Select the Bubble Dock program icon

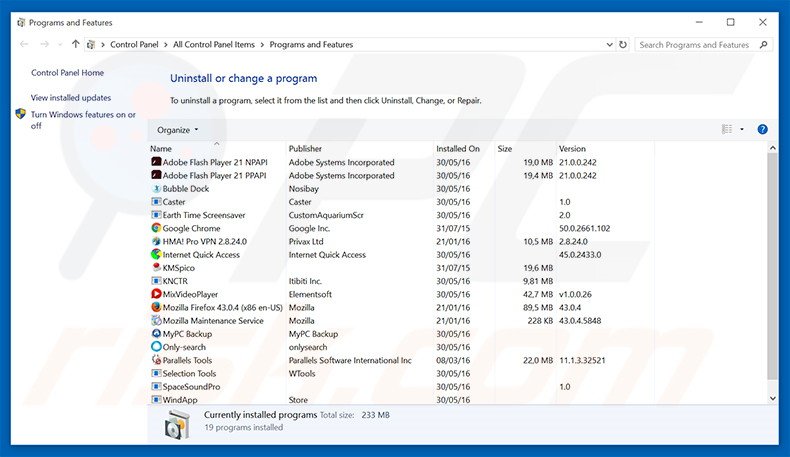pos(156,188)
